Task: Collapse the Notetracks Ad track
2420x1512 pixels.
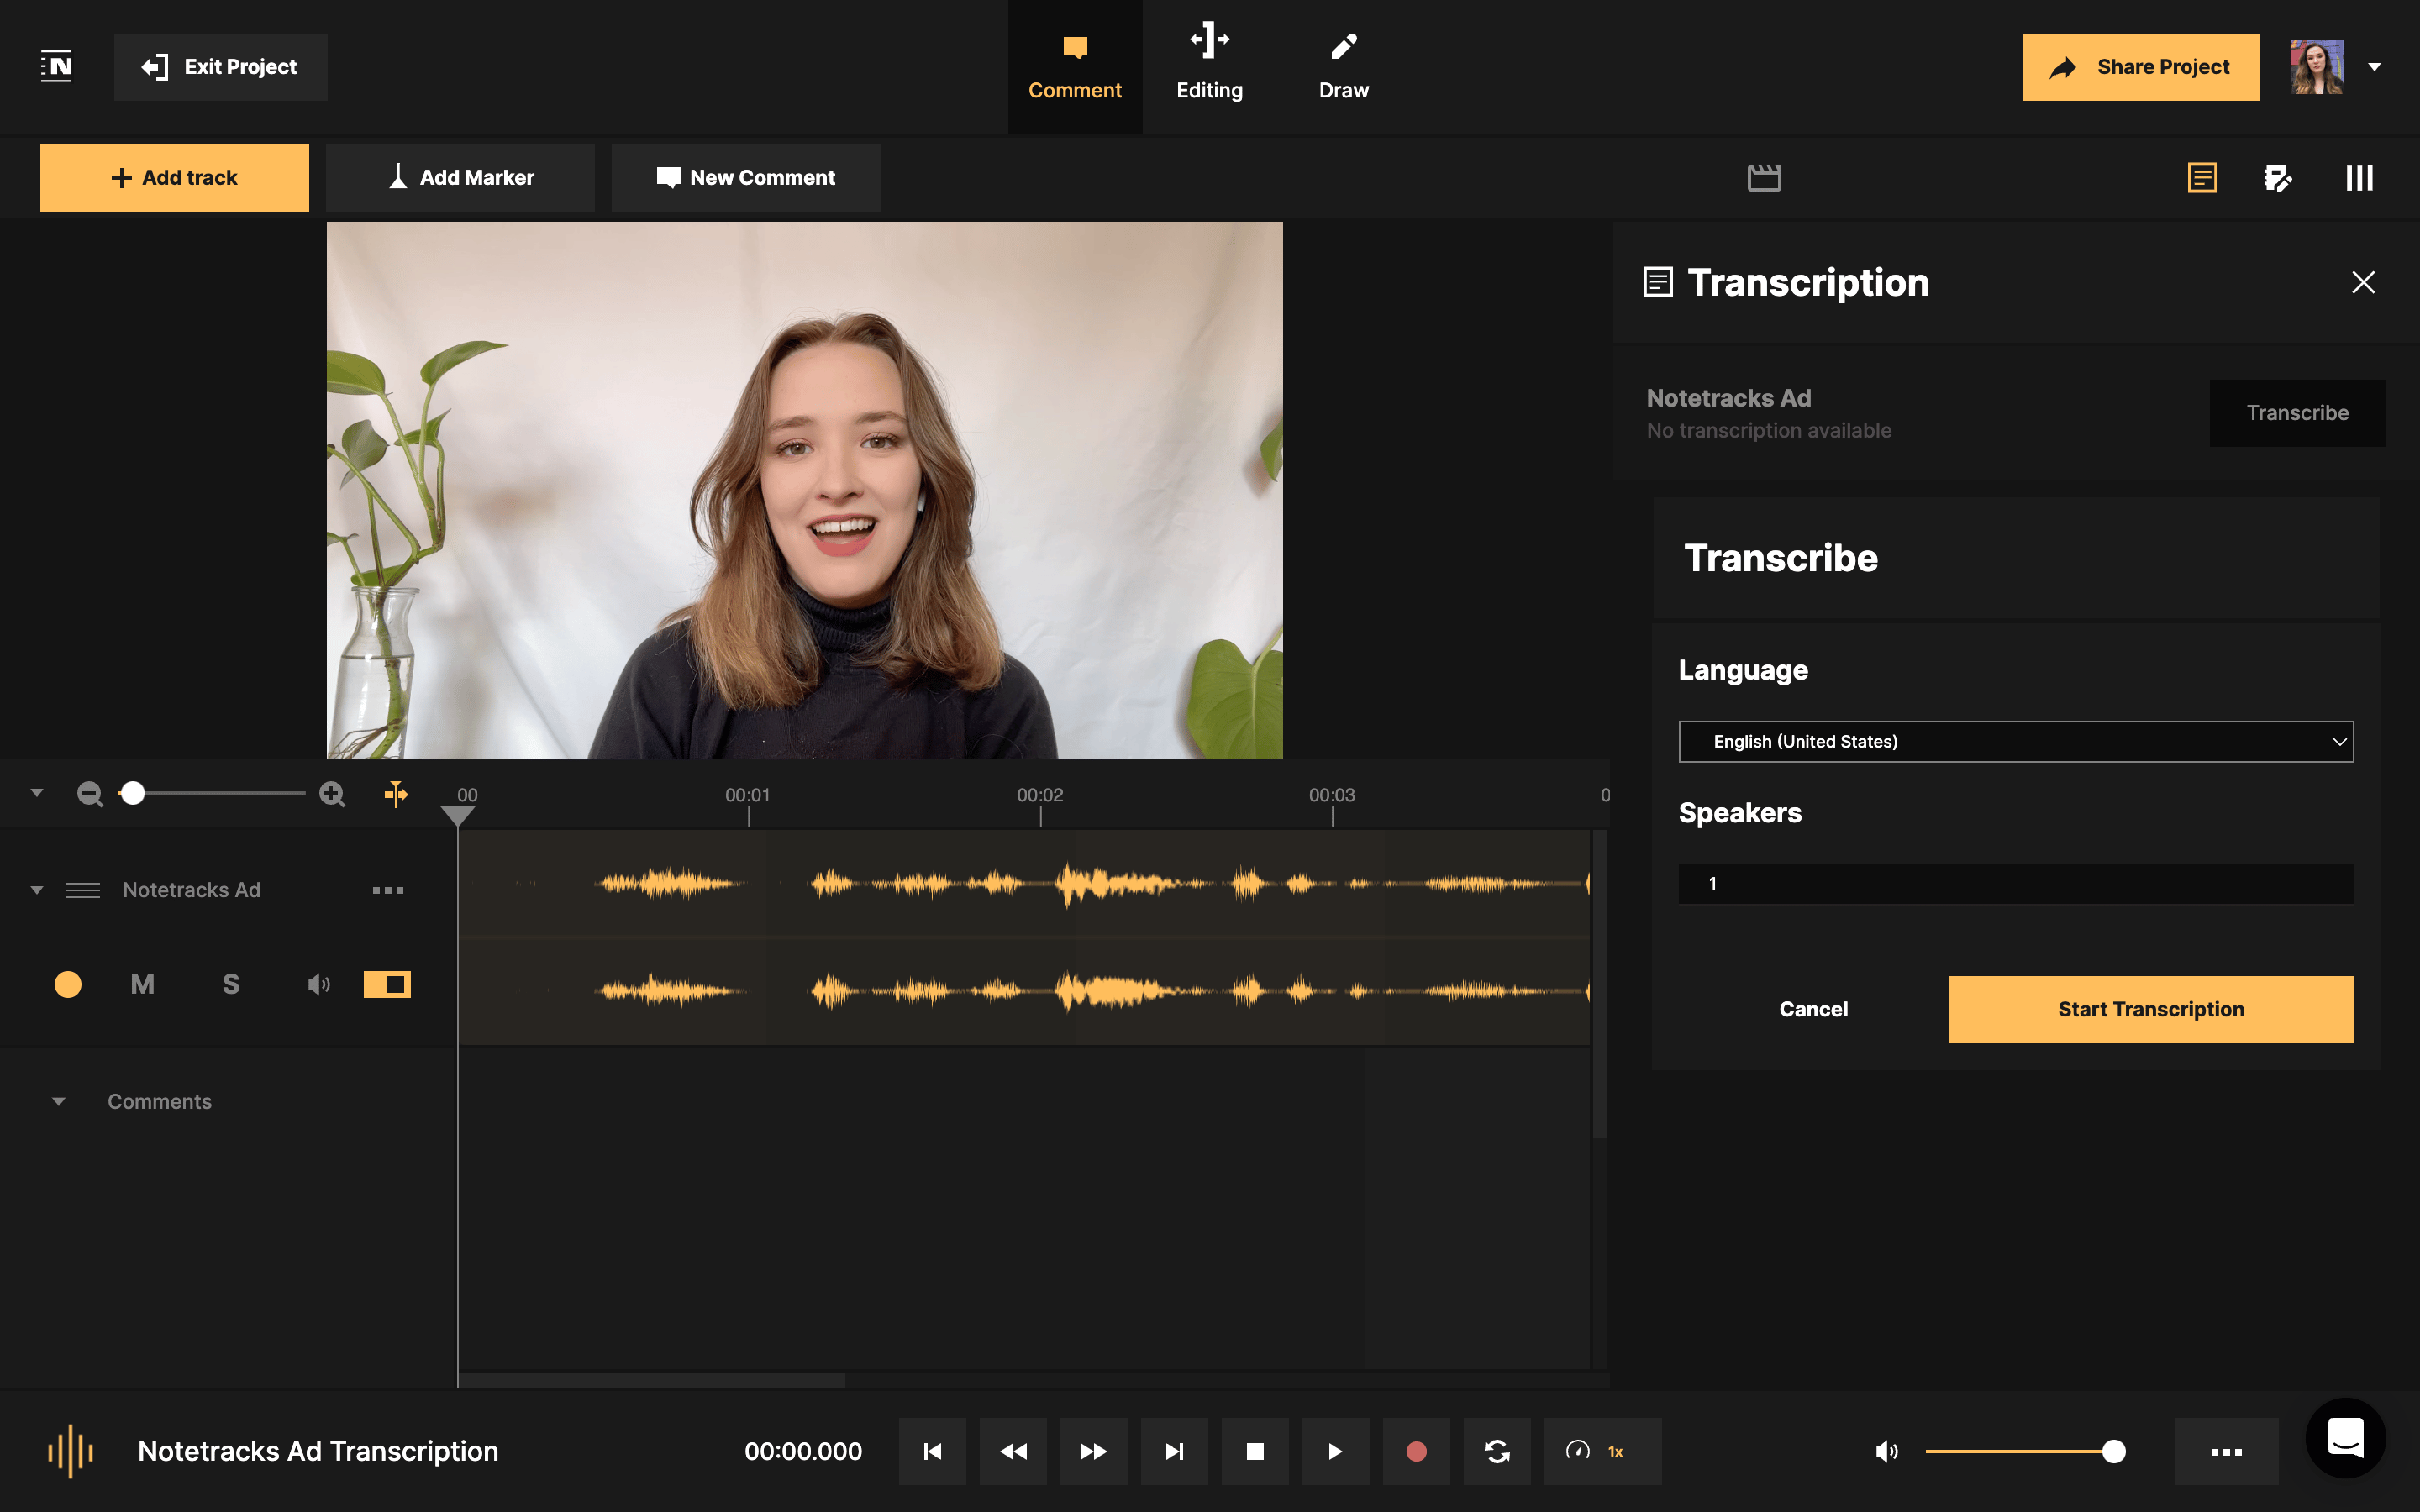Action: (37, 889)
